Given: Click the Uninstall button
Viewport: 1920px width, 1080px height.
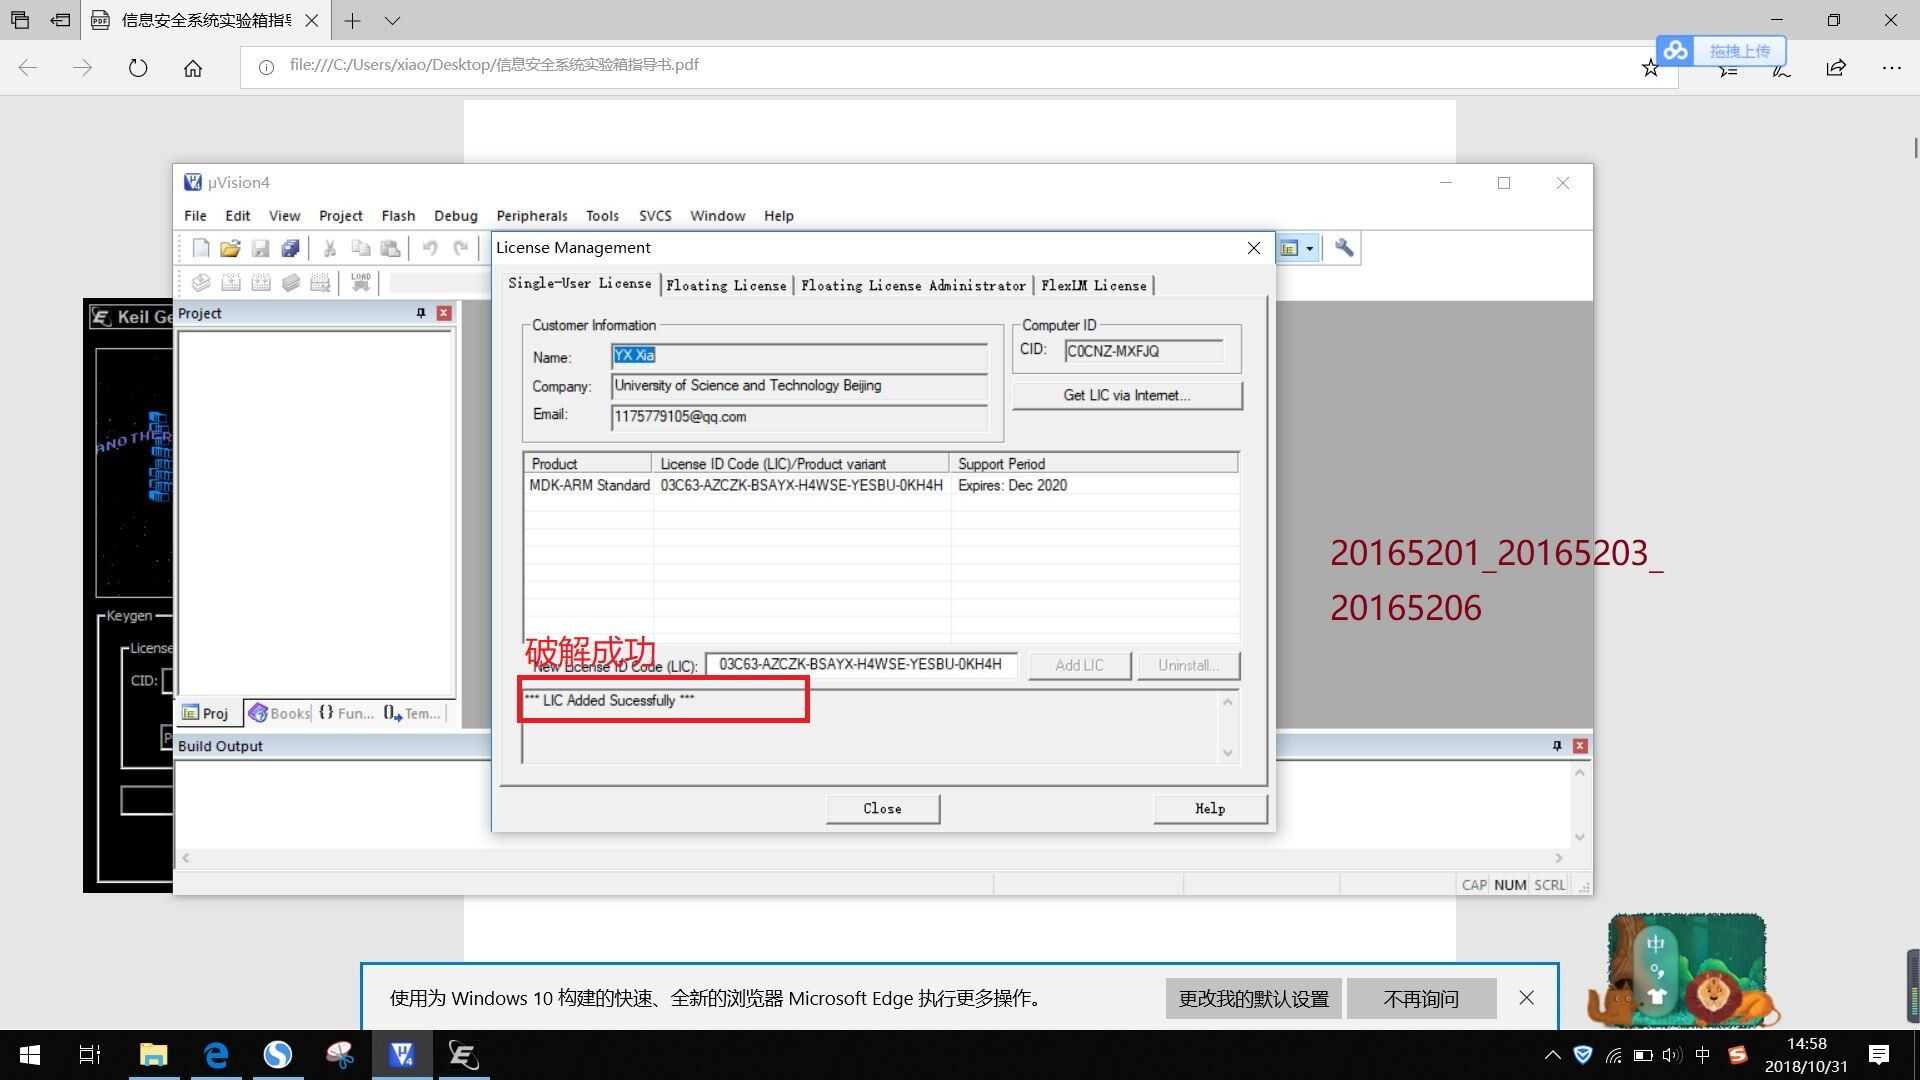Looking at the screenshot, I should (1188, 666).
